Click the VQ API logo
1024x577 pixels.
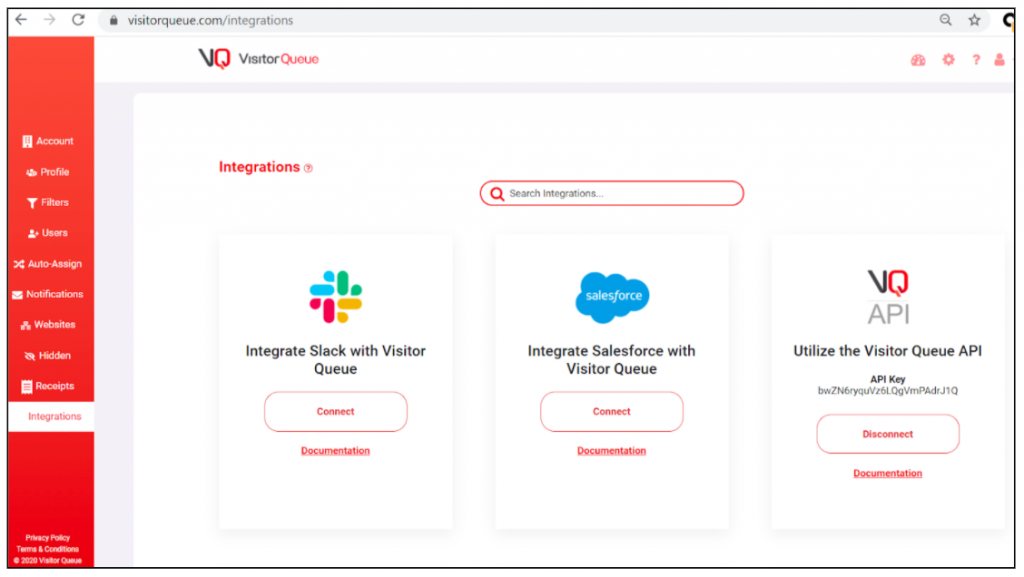click(x=888, y=297)
